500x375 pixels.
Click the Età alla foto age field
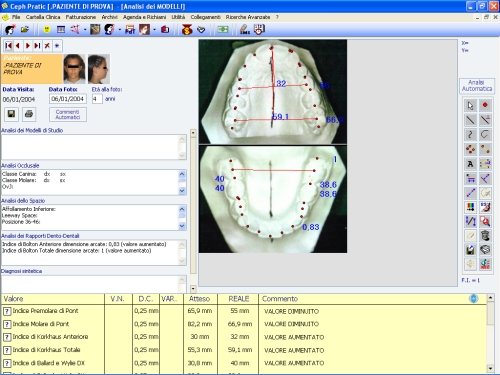97,99
